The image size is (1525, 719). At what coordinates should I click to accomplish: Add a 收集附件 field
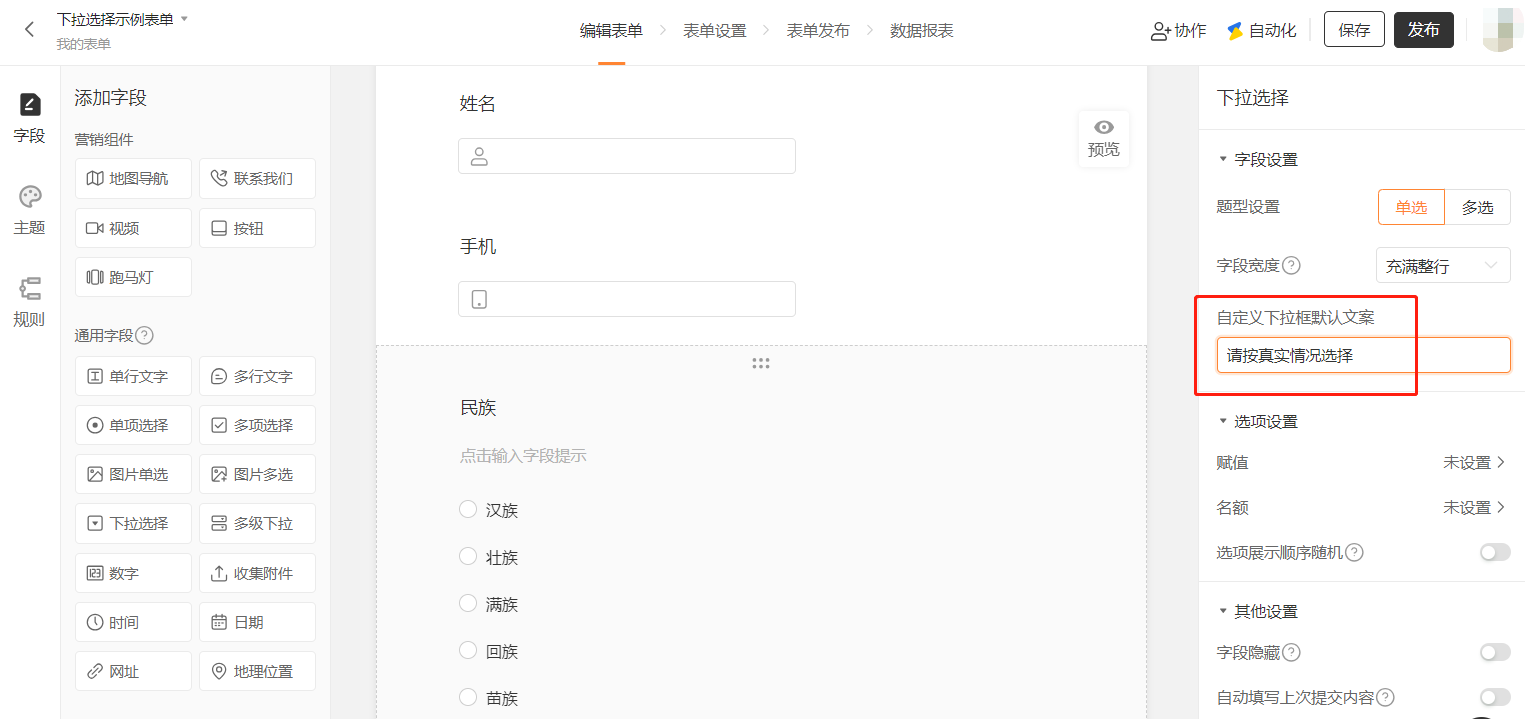(257, 573)
